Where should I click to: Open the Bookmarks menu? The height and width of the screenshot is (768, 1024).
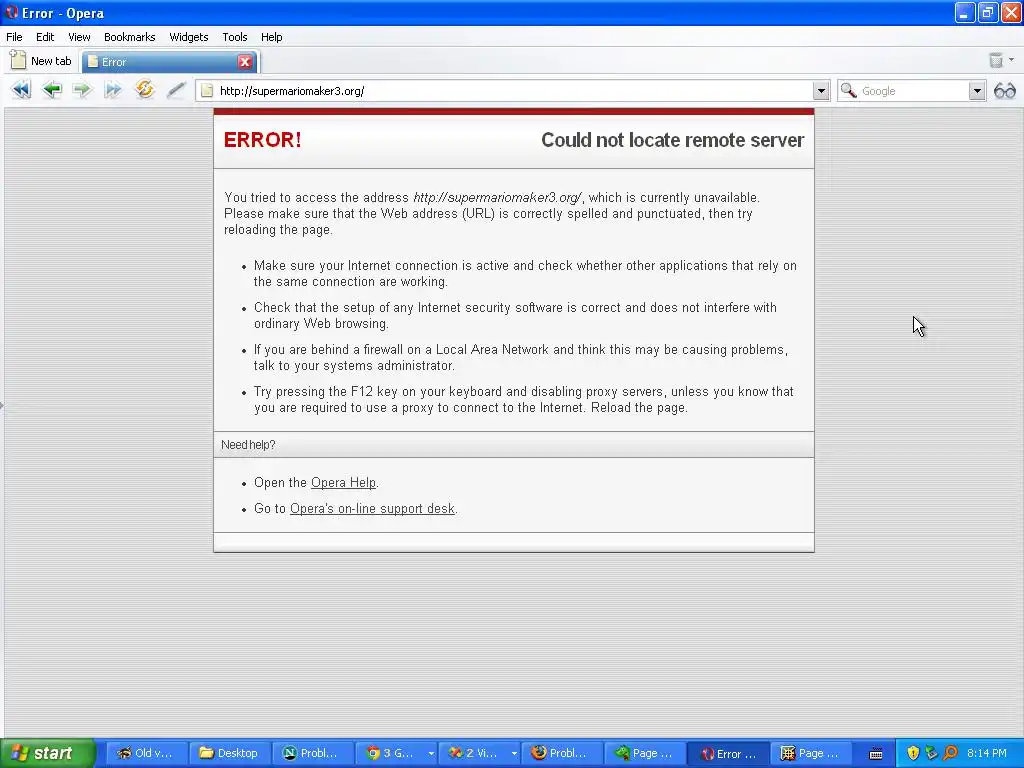129,37
